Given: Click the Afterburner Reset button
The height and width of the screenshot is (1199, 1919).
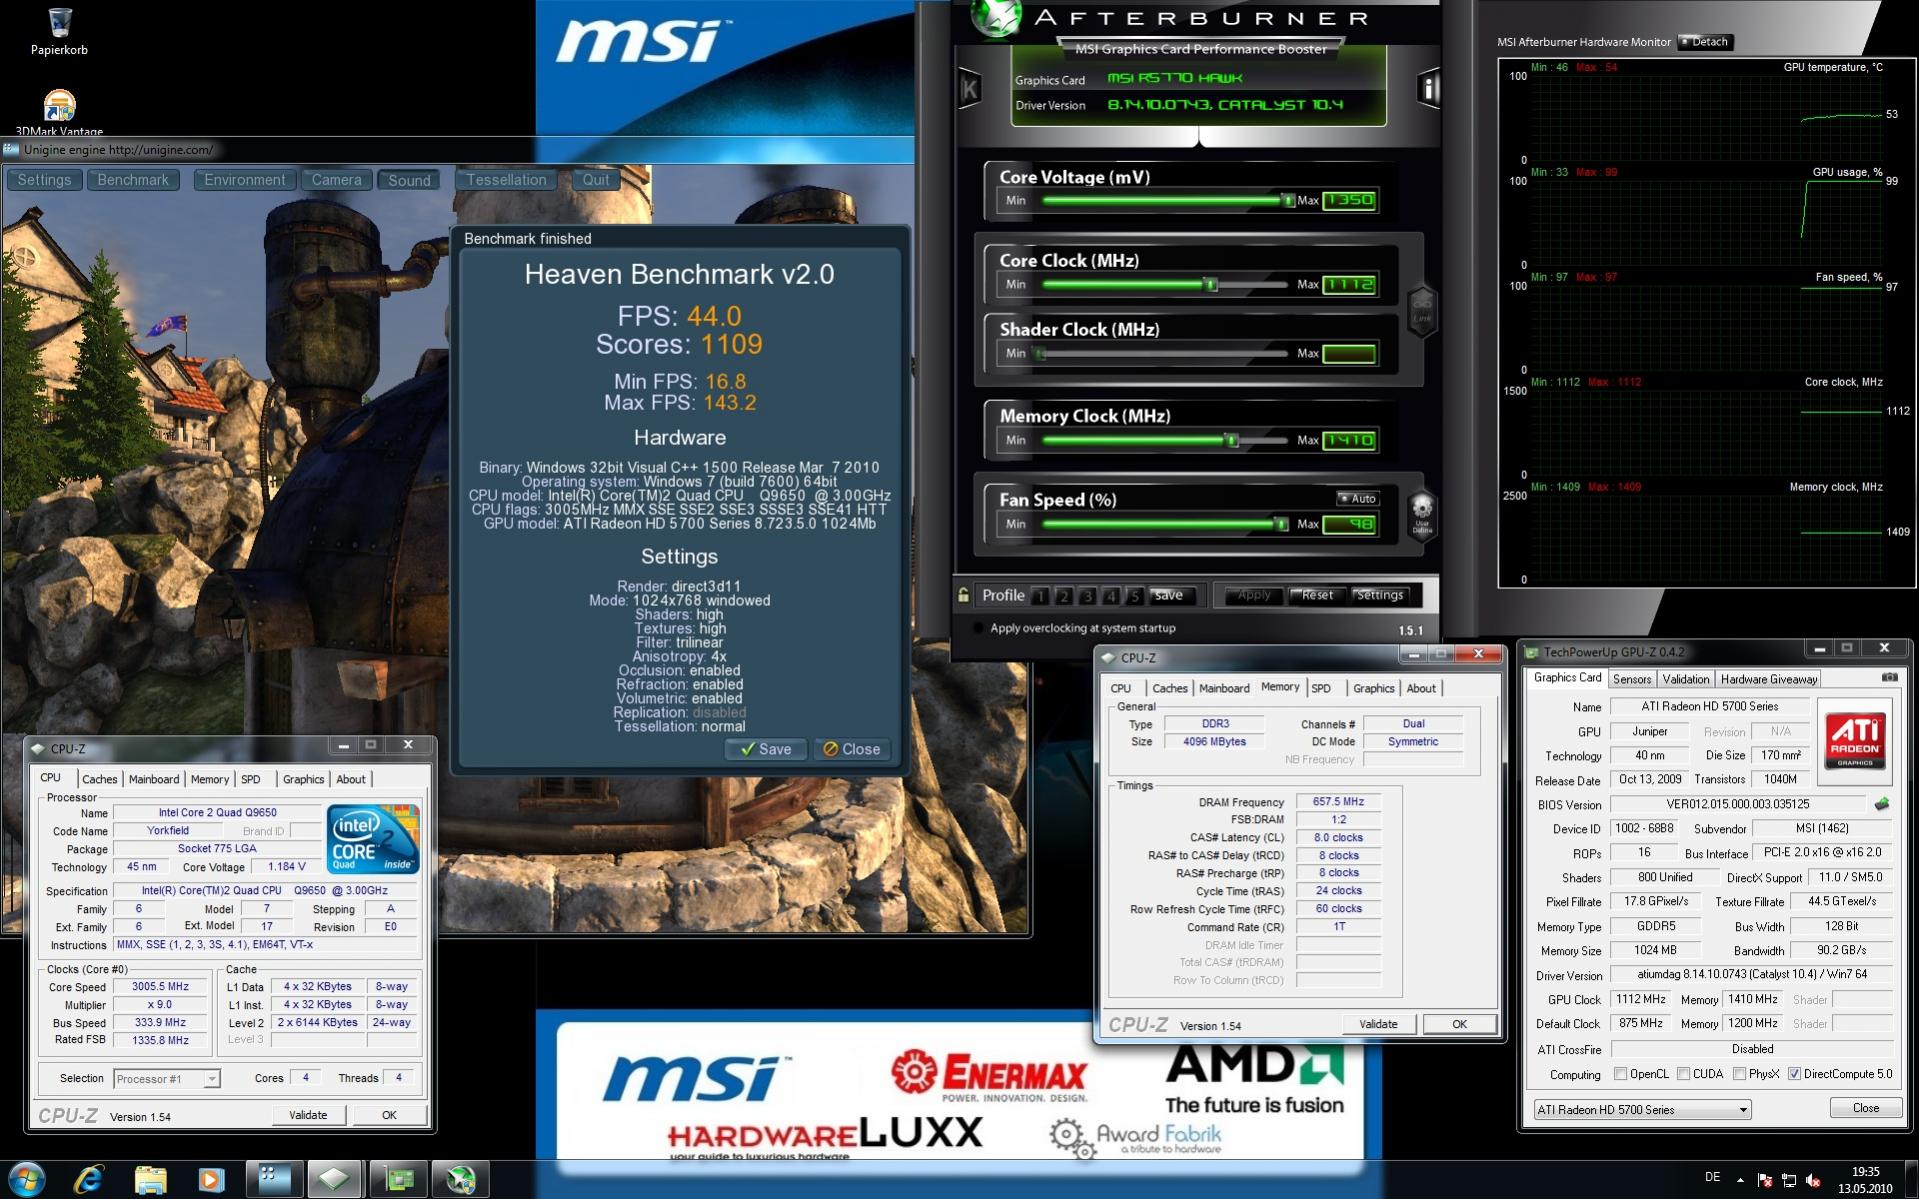Looking at the screenshot, I should pos(1316,595).
